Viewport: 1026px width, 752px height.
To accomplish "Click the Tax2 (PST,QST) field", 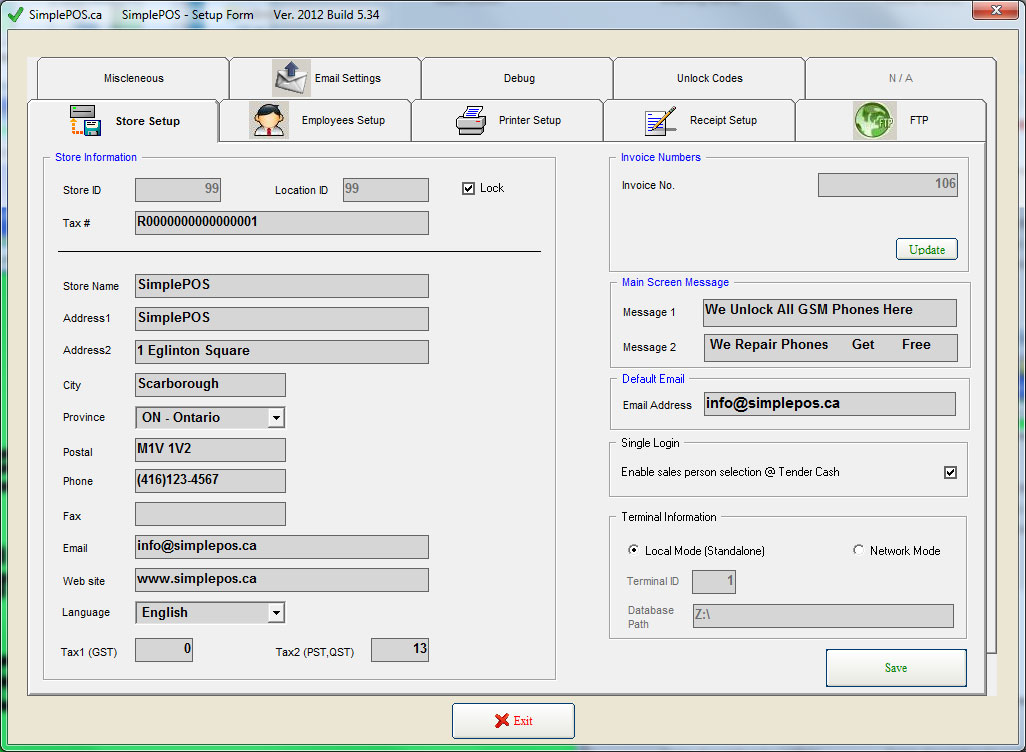I will pos(400,650).
